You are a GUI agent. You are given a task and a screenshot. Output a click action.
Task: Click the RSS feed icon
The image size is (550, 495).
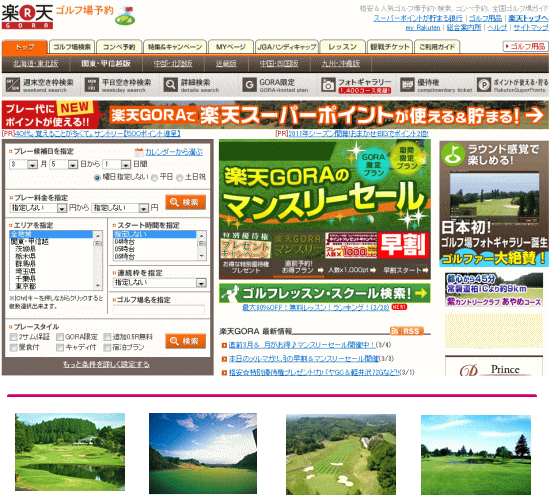407,331
